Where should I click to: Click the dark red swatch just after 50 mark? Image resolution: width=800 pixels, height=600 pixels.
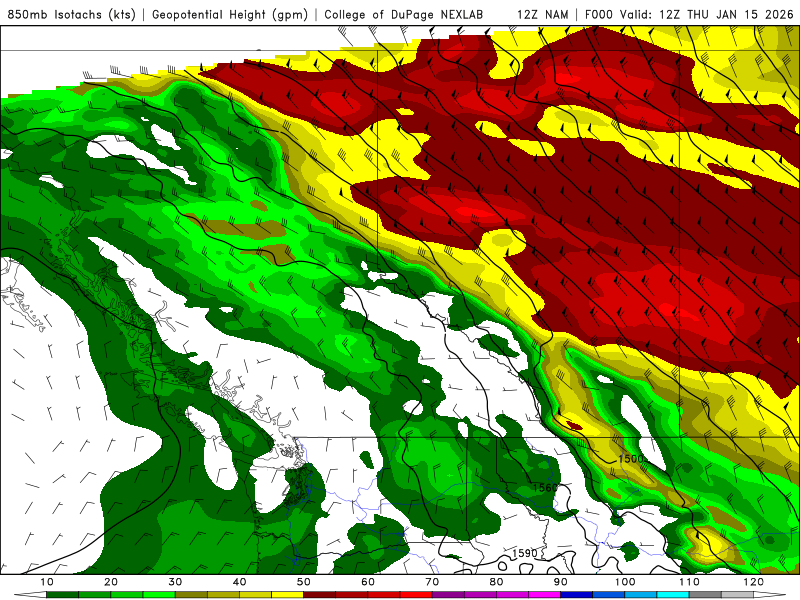[319, 595]
